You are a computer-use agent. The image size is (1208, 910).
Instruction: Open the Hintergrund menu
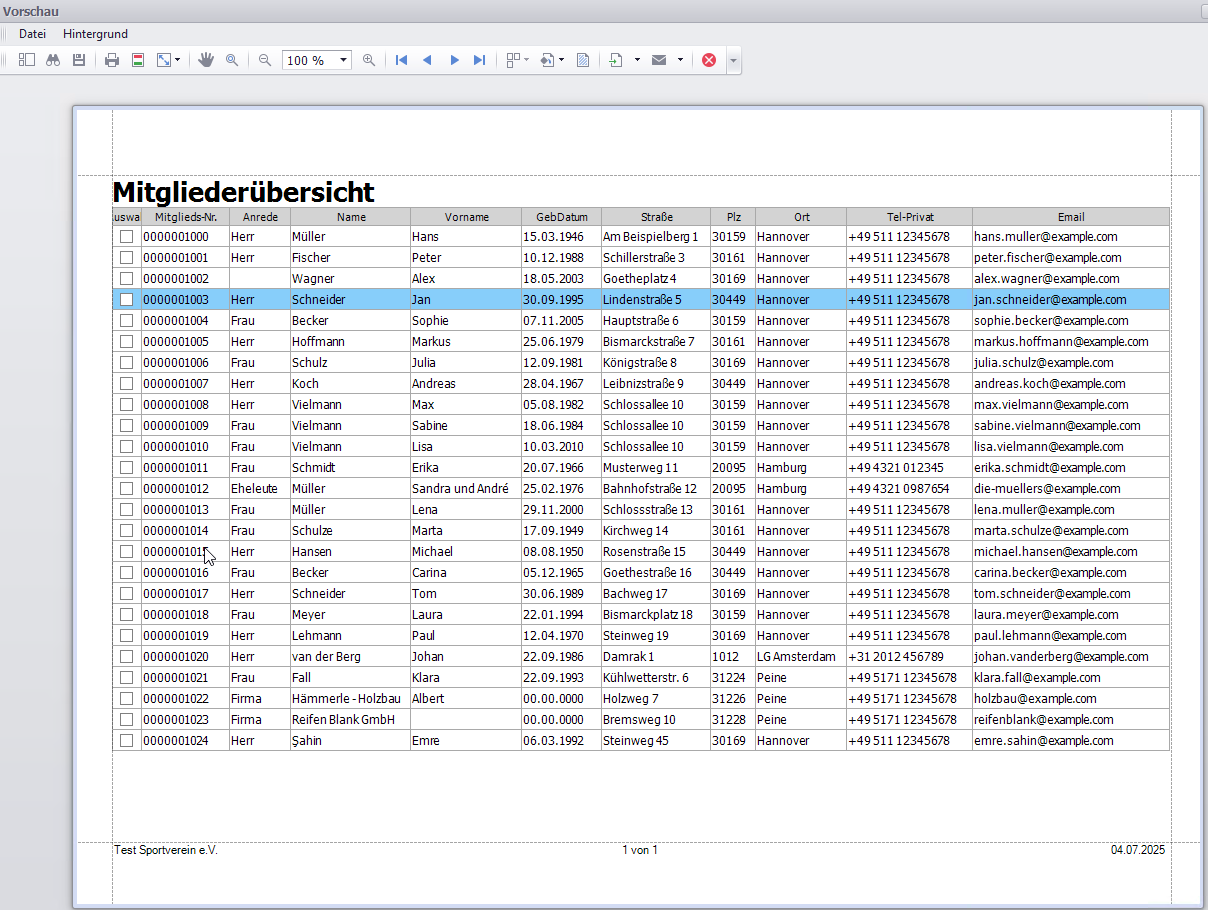[95, 34]
